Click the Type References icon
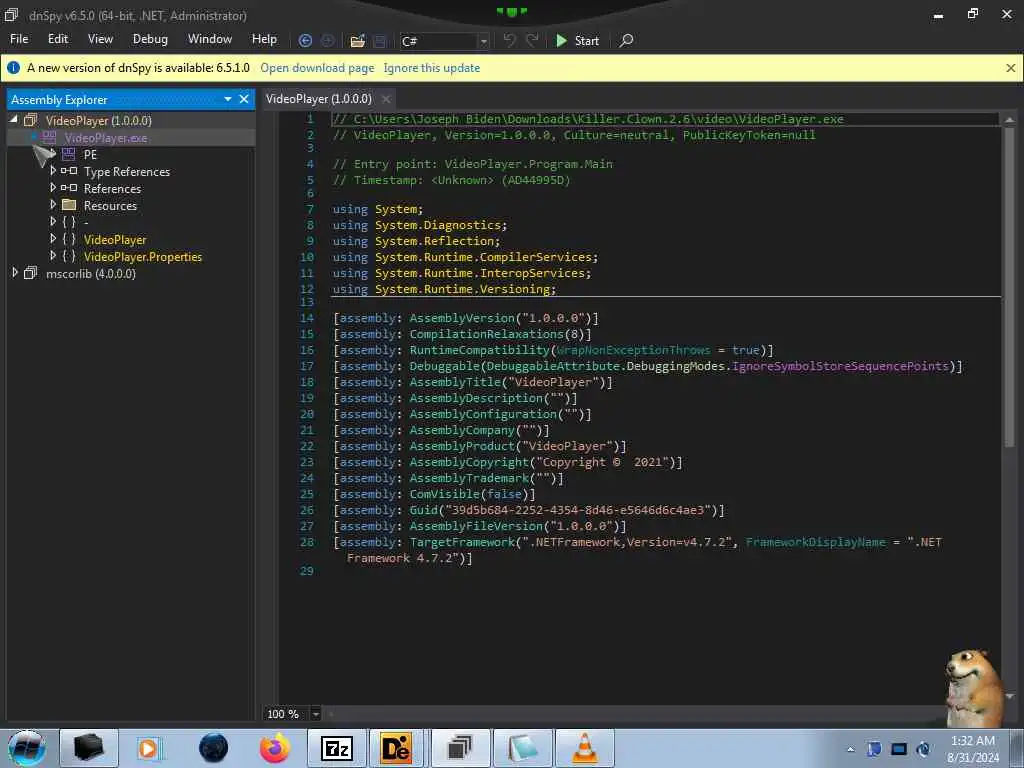The image size is (1024, 768). click(x=69, y=171)
